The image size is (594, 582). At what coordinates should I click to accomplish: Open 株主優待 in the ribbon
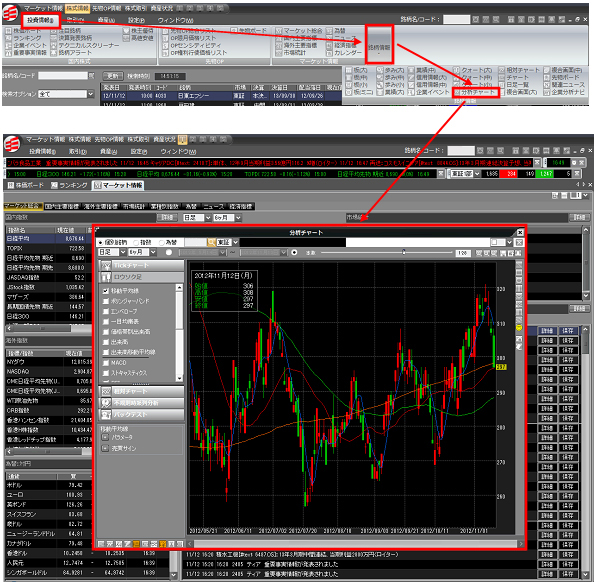pos(138,31)
